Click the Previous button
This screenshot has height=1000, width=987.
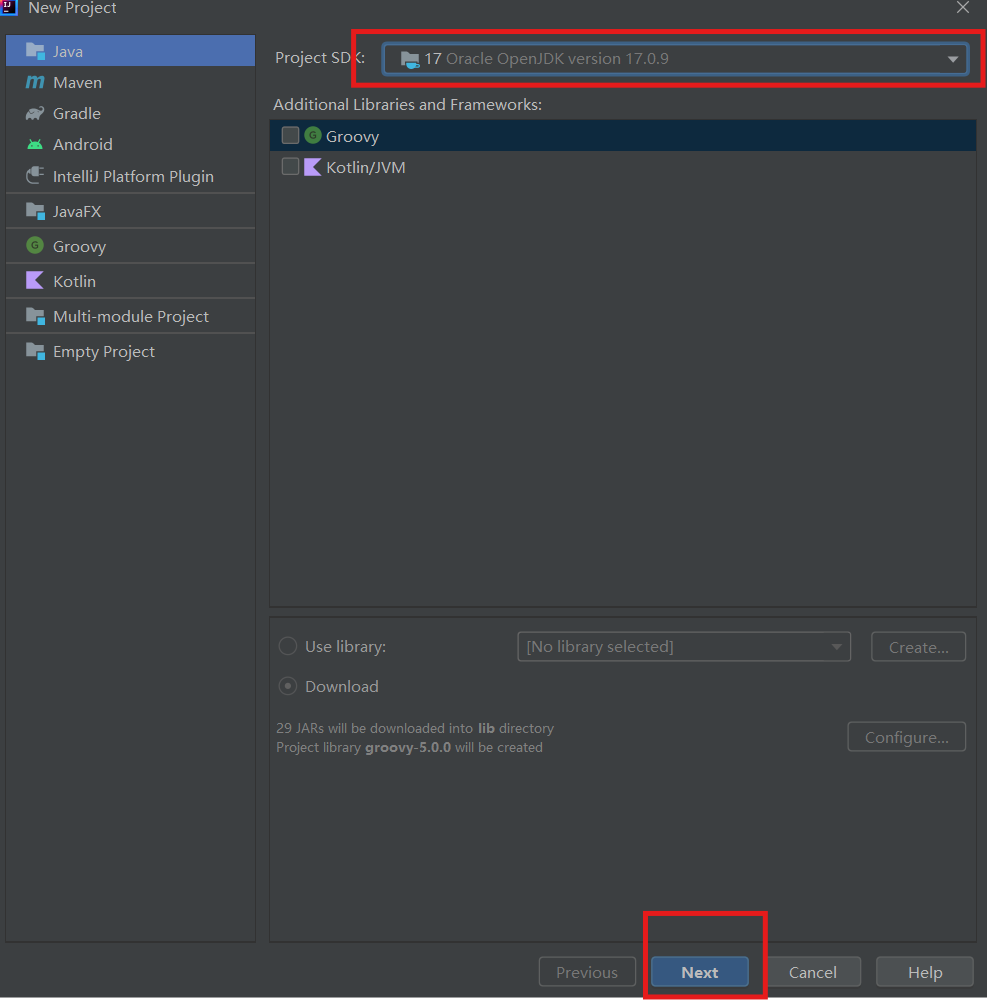(x=587, y=972)
